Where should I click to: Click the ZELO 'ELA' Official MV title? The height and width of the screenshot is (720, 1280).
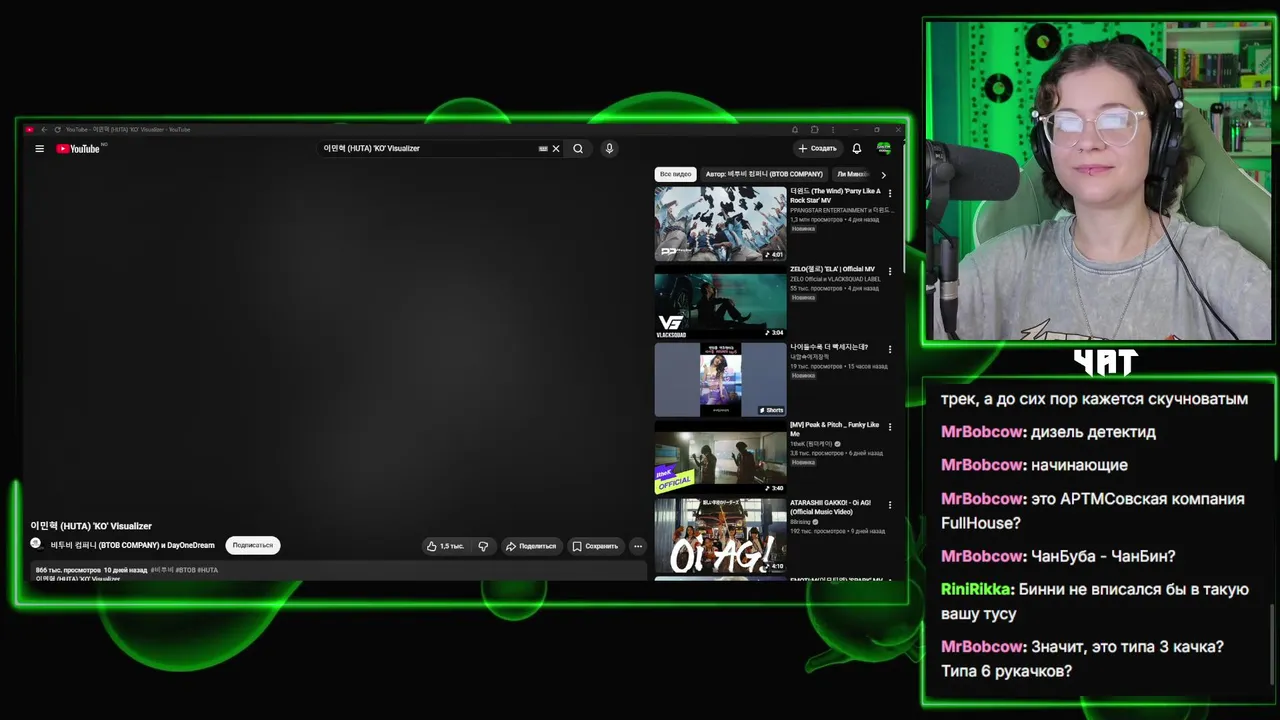pyautogui.click(x=832, y=269)
